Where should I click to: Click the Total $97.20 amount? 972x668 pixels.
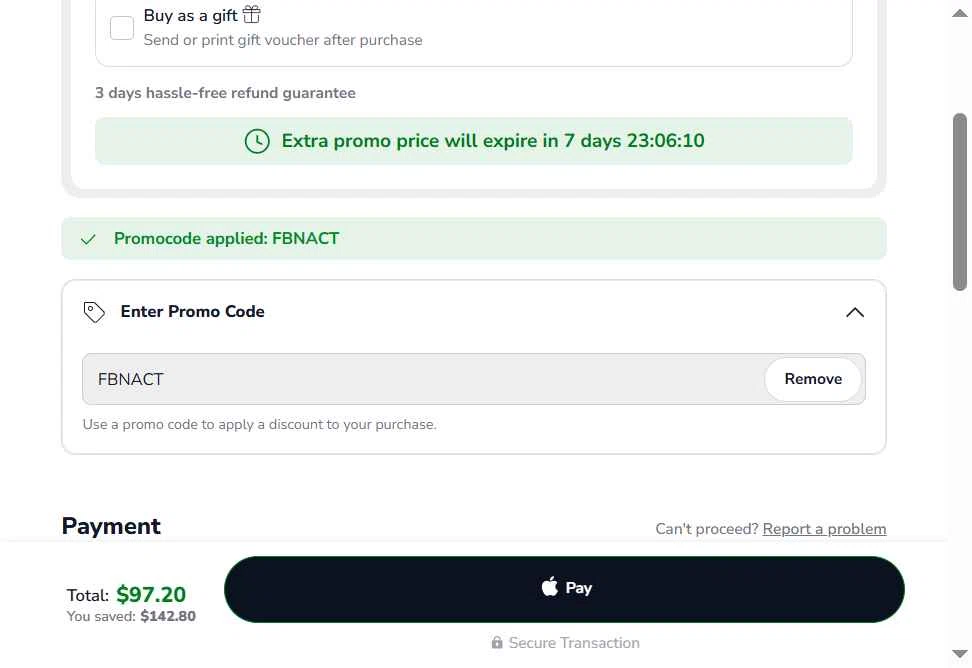[151, 595]
